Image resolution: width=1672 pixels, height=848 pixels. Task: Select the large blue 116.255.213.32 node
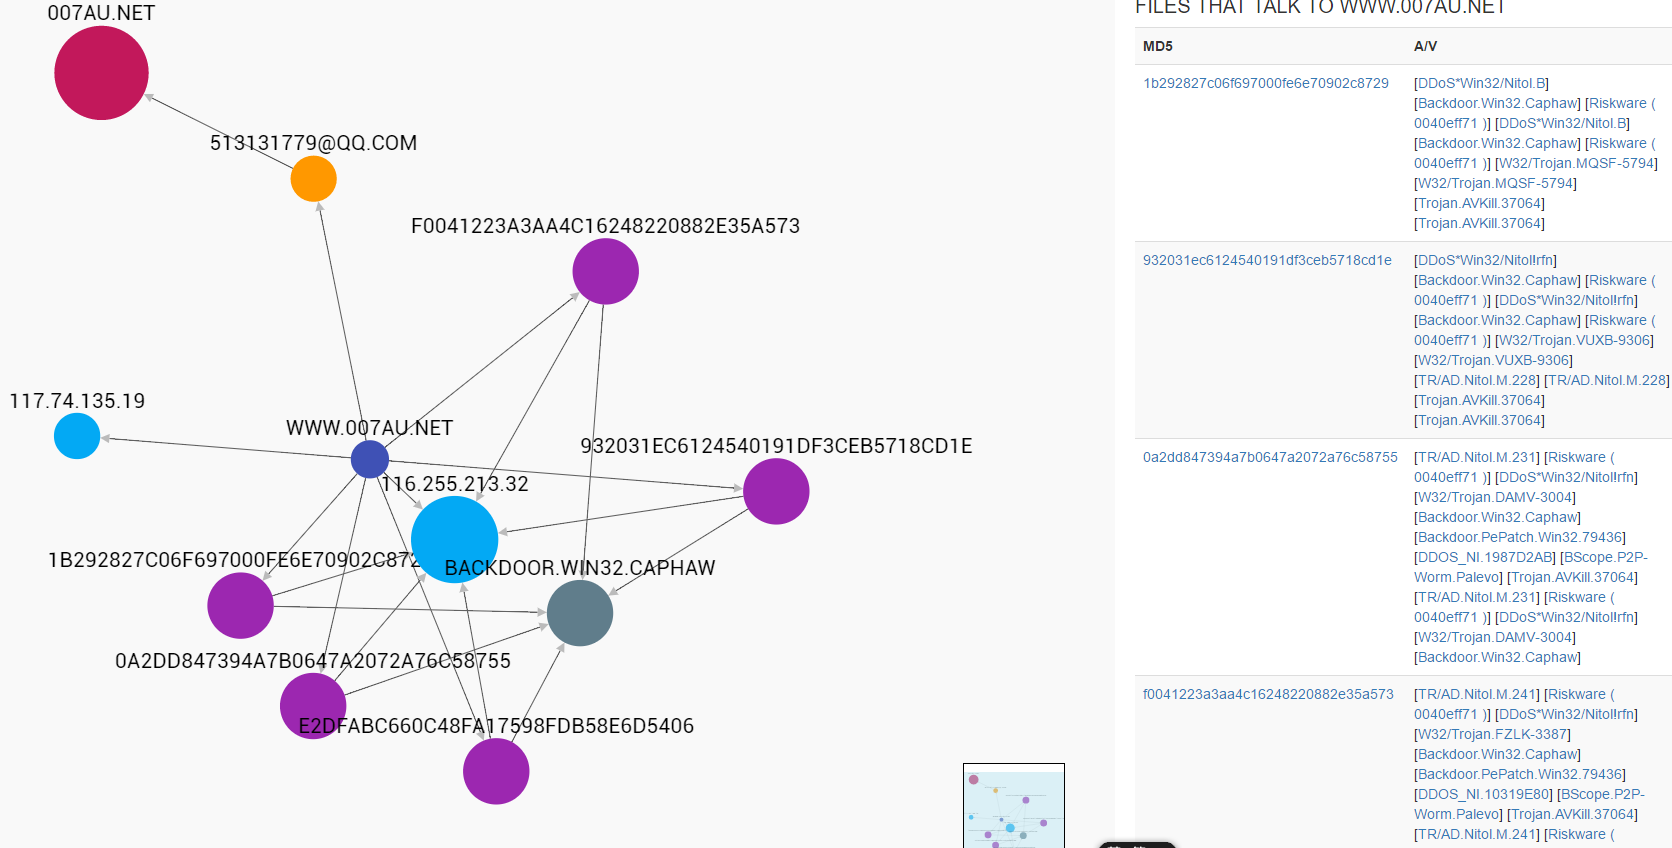click(454, 539)
